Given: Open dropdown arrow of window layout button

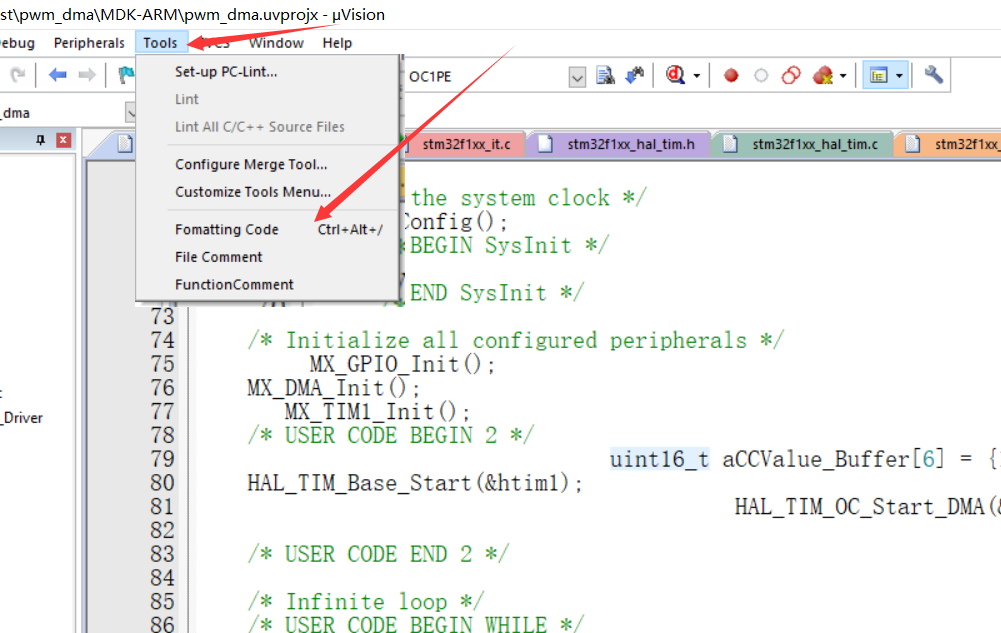Looking at the screenshot, I should click(899, 76).
